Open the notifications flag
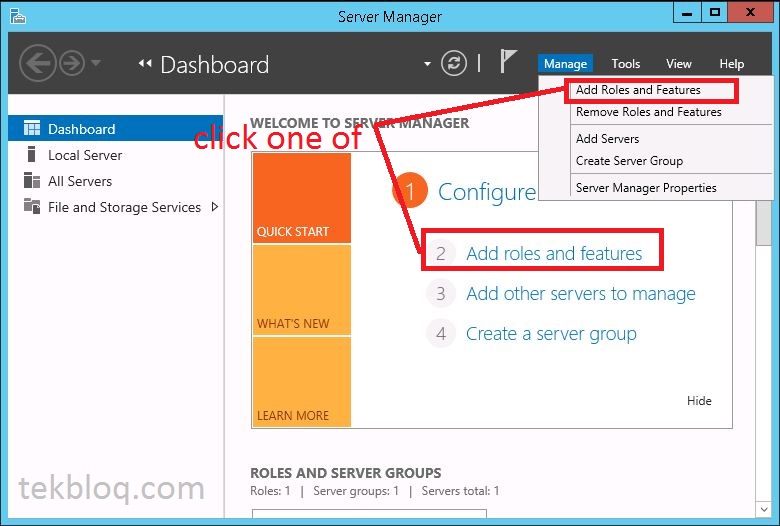 [x=508, y=62]
